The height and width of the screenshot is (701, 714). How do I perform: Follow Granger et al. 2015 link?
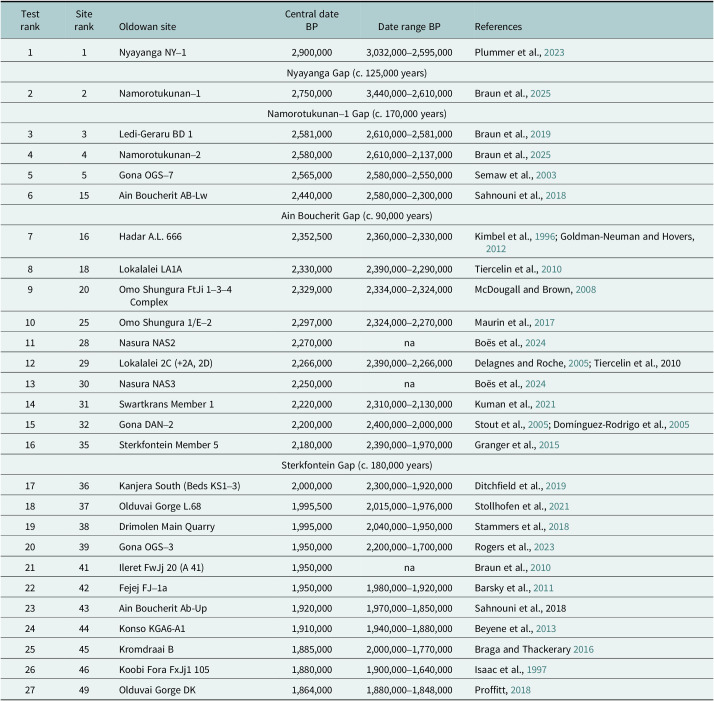click(x=549, y=445)
